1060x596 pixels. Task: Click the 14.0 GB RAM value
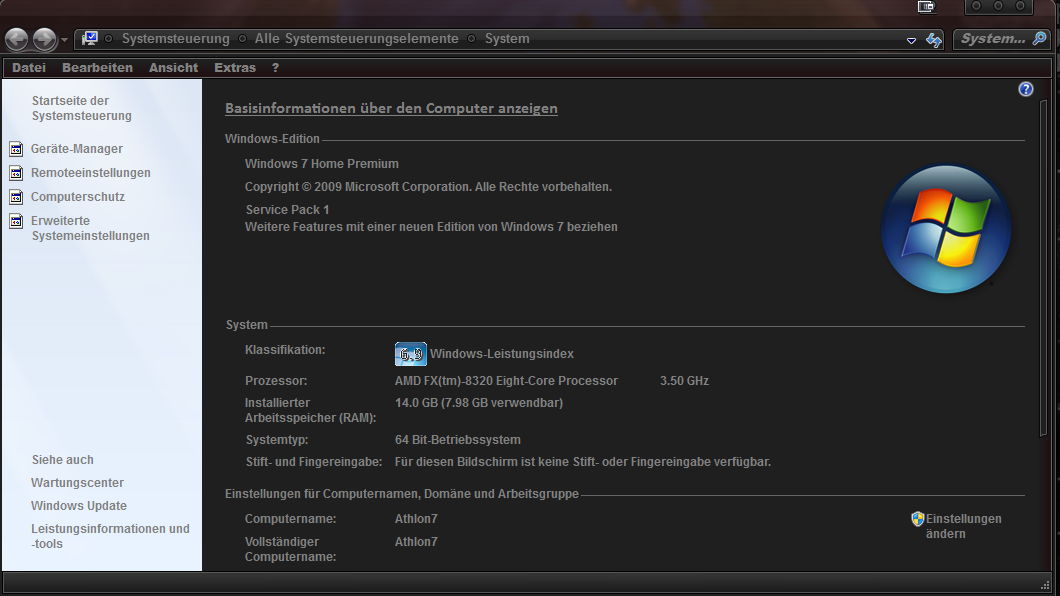(x=479, y=403)
